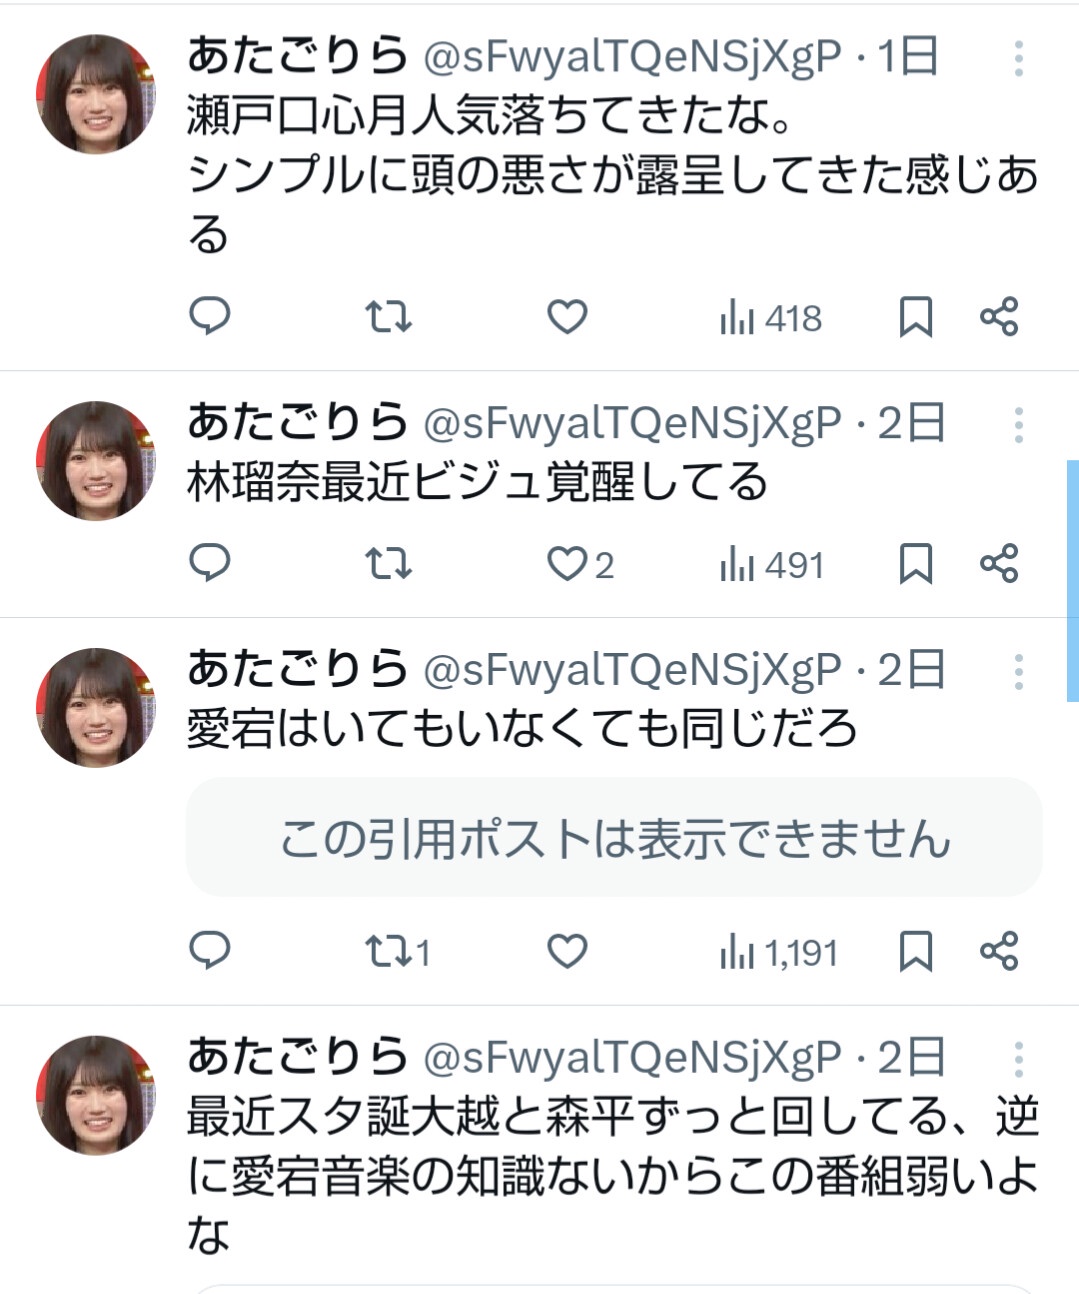This screenshot has width=1079, height=1294.
Task: Bookmark the 瀬戸口心月 post
Action: [x=916, y=317]
